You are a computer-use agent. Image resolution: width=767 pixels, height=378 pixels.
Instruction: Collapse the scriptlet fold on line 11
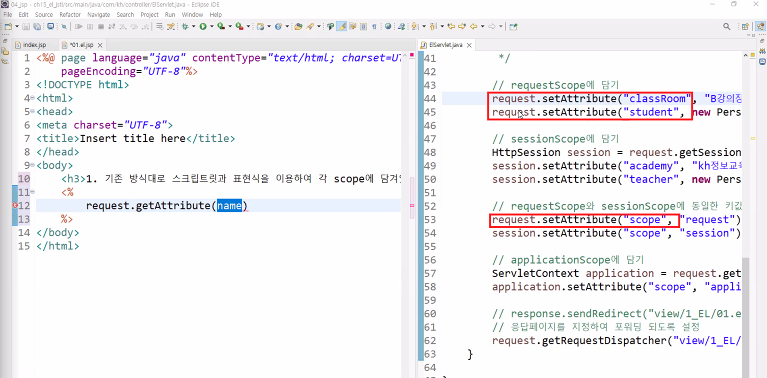click(32, 192)
